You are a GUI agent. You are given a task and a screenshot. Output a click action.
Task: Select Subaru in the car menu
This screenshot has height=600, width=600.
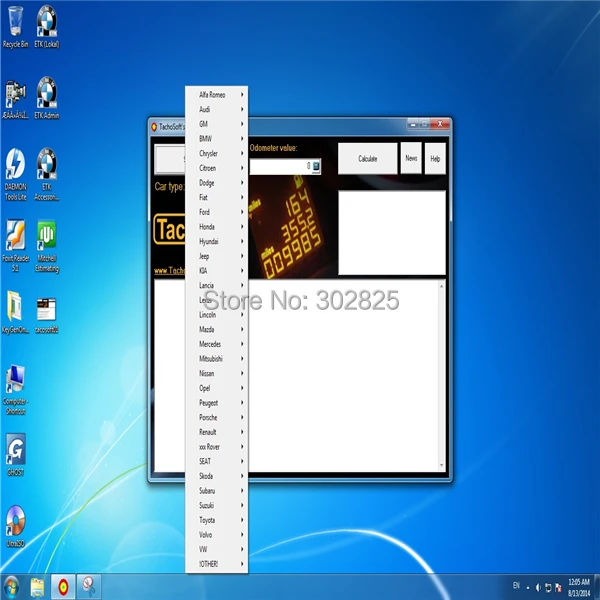[x=217, y=491]
